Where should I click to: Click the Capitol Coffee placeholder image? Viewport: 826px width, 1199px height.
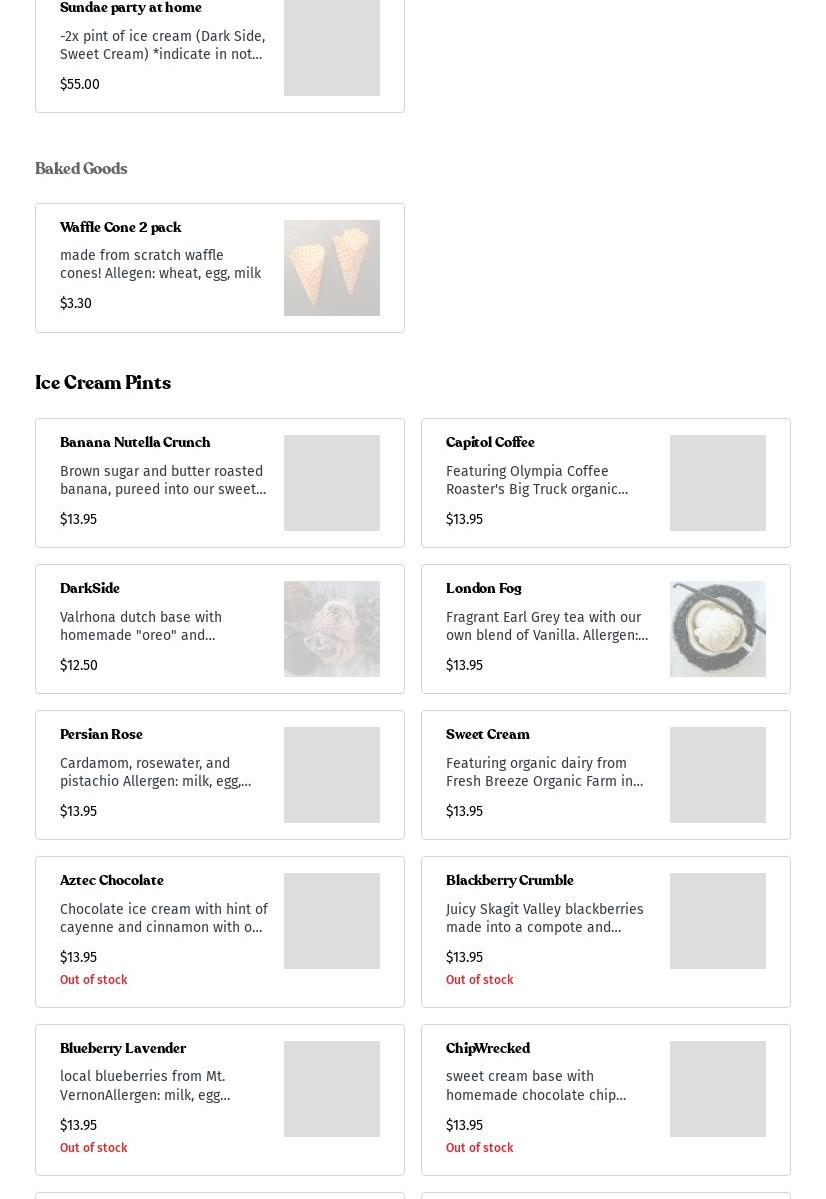pyautogui.click(x=717, y=483)
